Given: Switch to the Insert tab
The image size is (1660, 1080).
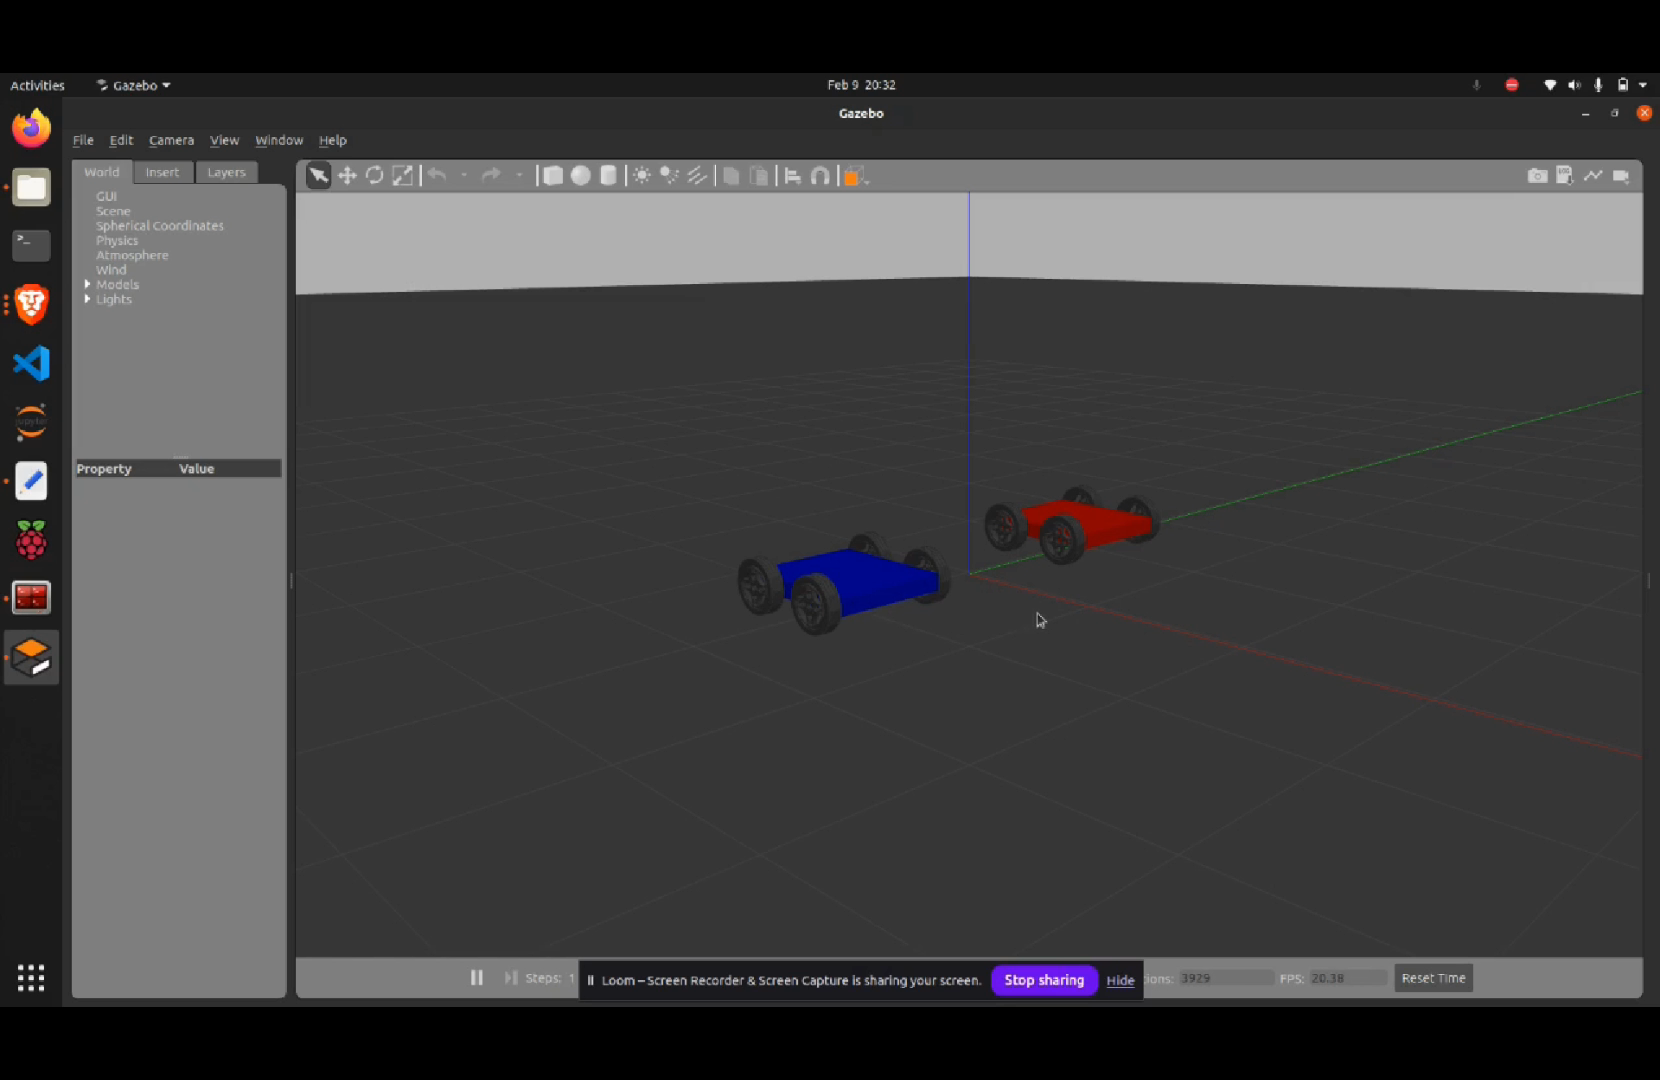Looking at the screenshot, I should [x=162, y=172].
